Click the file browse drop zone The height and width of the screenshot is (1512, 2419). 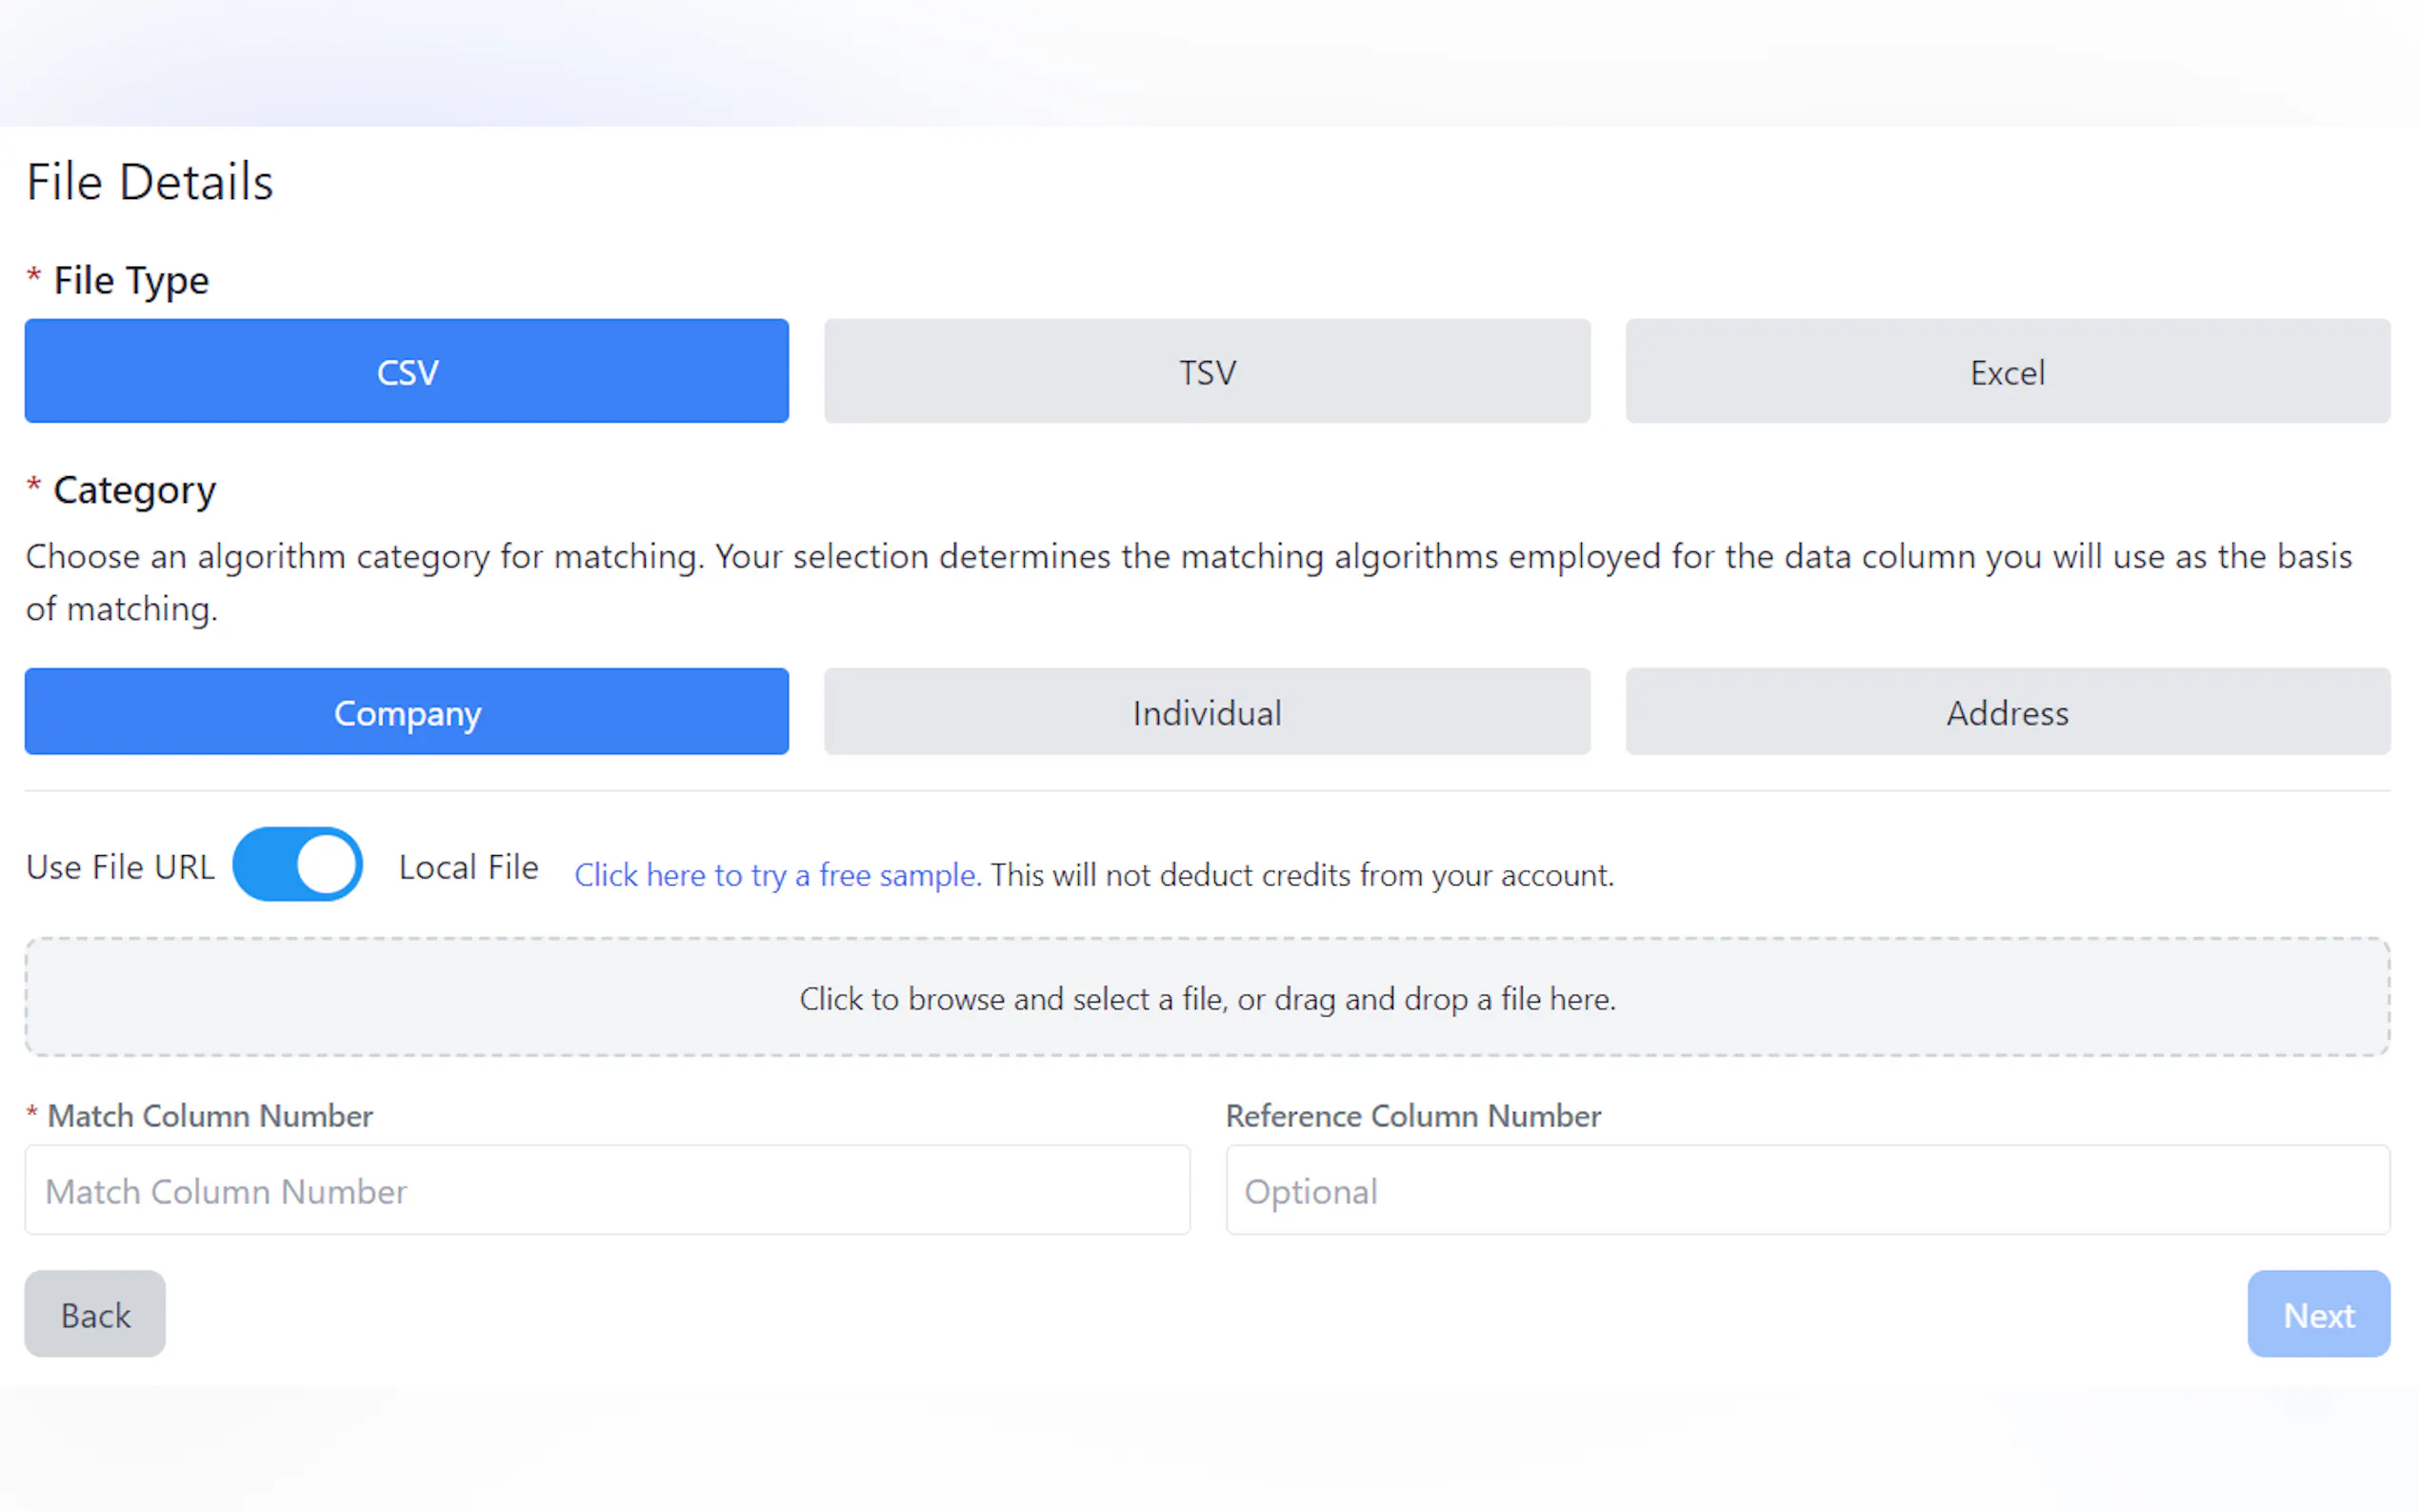pos(1207,998)
